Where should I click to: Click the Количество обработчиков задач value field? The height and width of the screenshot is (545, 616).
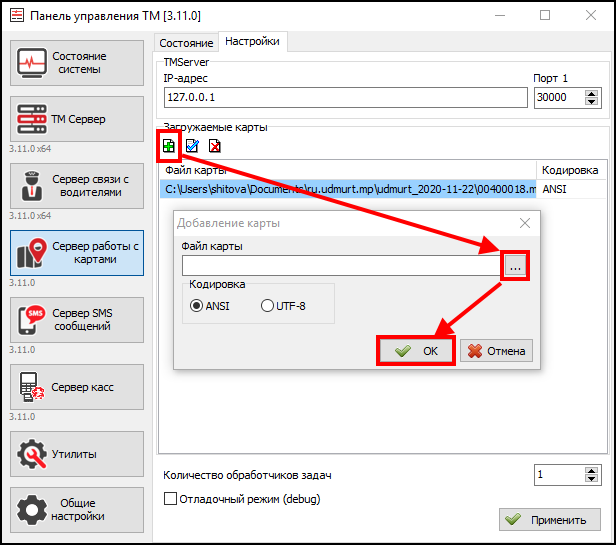pos(559,475)
